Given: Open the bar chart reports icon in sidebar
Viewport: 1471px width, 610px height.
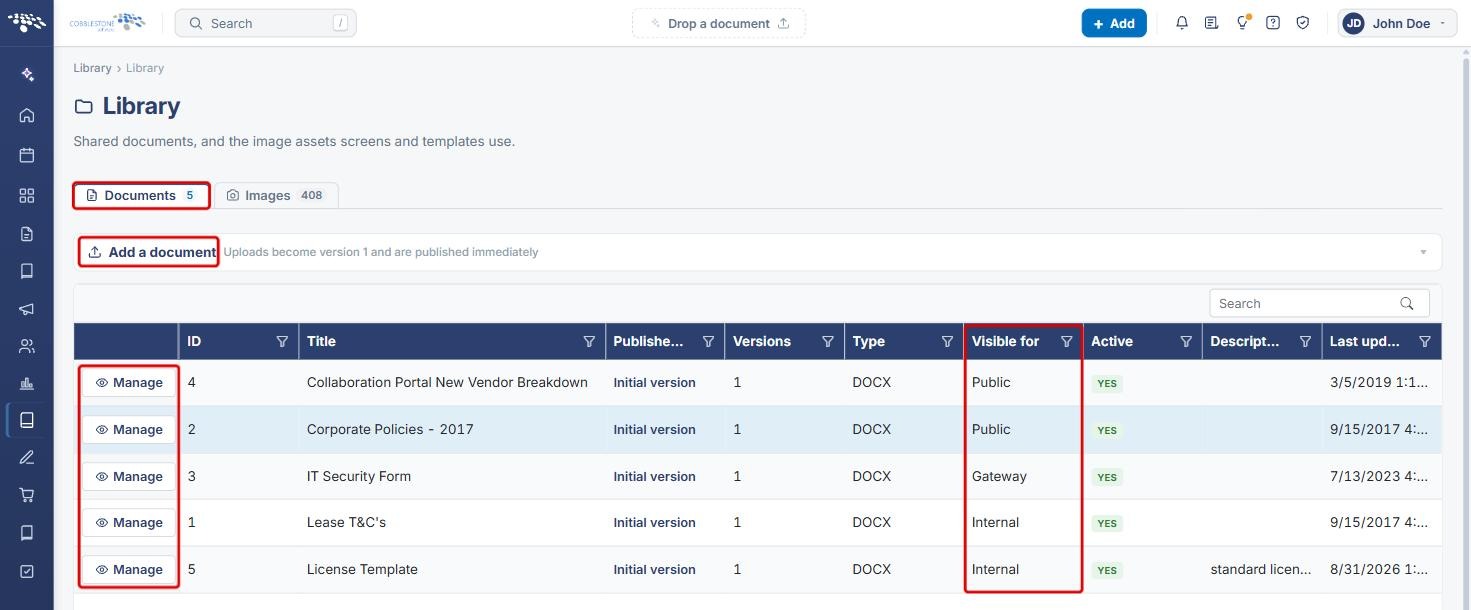Looking at the screenshot, I should coord(27,384).
